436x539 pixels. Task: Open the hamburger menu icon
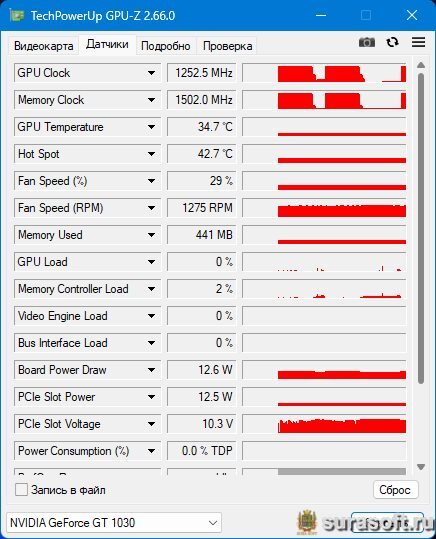(x=418, y=42)
